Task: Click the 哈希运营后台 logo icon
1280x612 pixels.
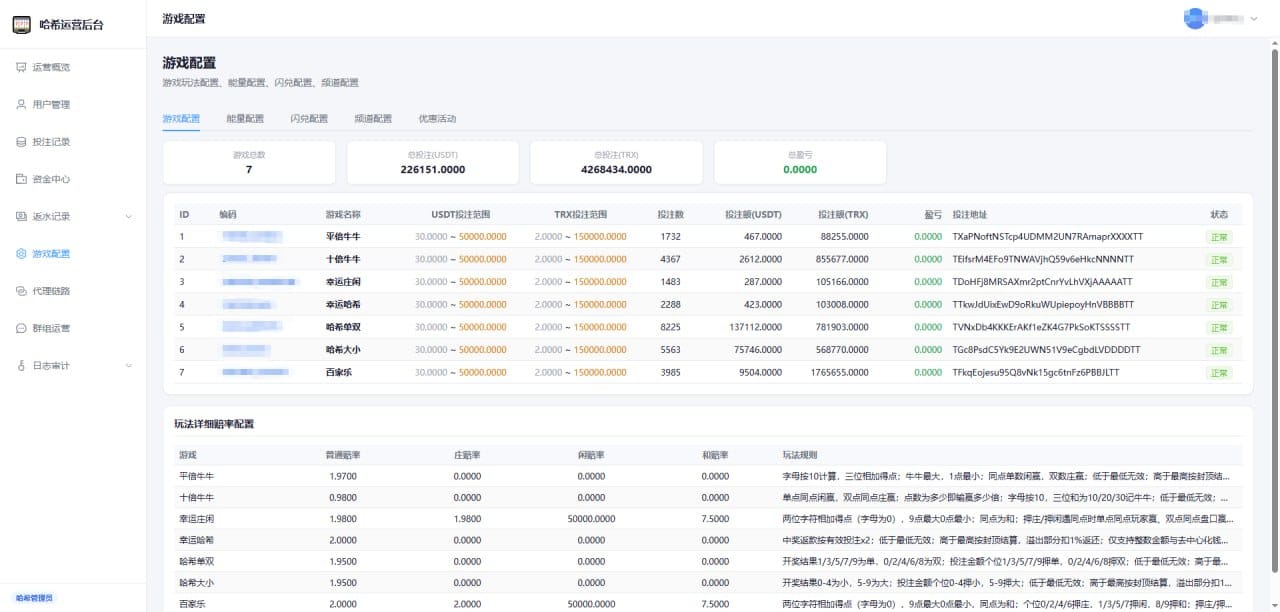Action: 22,24
